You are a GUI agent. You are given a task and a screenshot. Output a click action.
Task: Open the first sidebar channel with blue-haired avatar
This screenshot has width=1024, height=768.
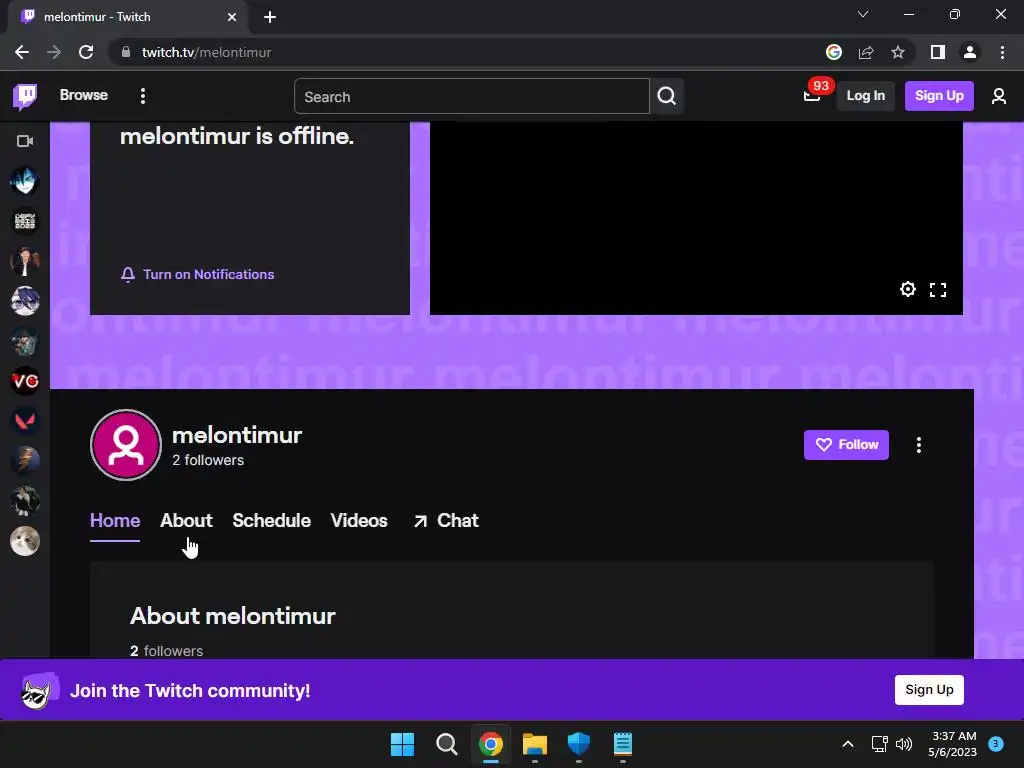pos(25,181)
